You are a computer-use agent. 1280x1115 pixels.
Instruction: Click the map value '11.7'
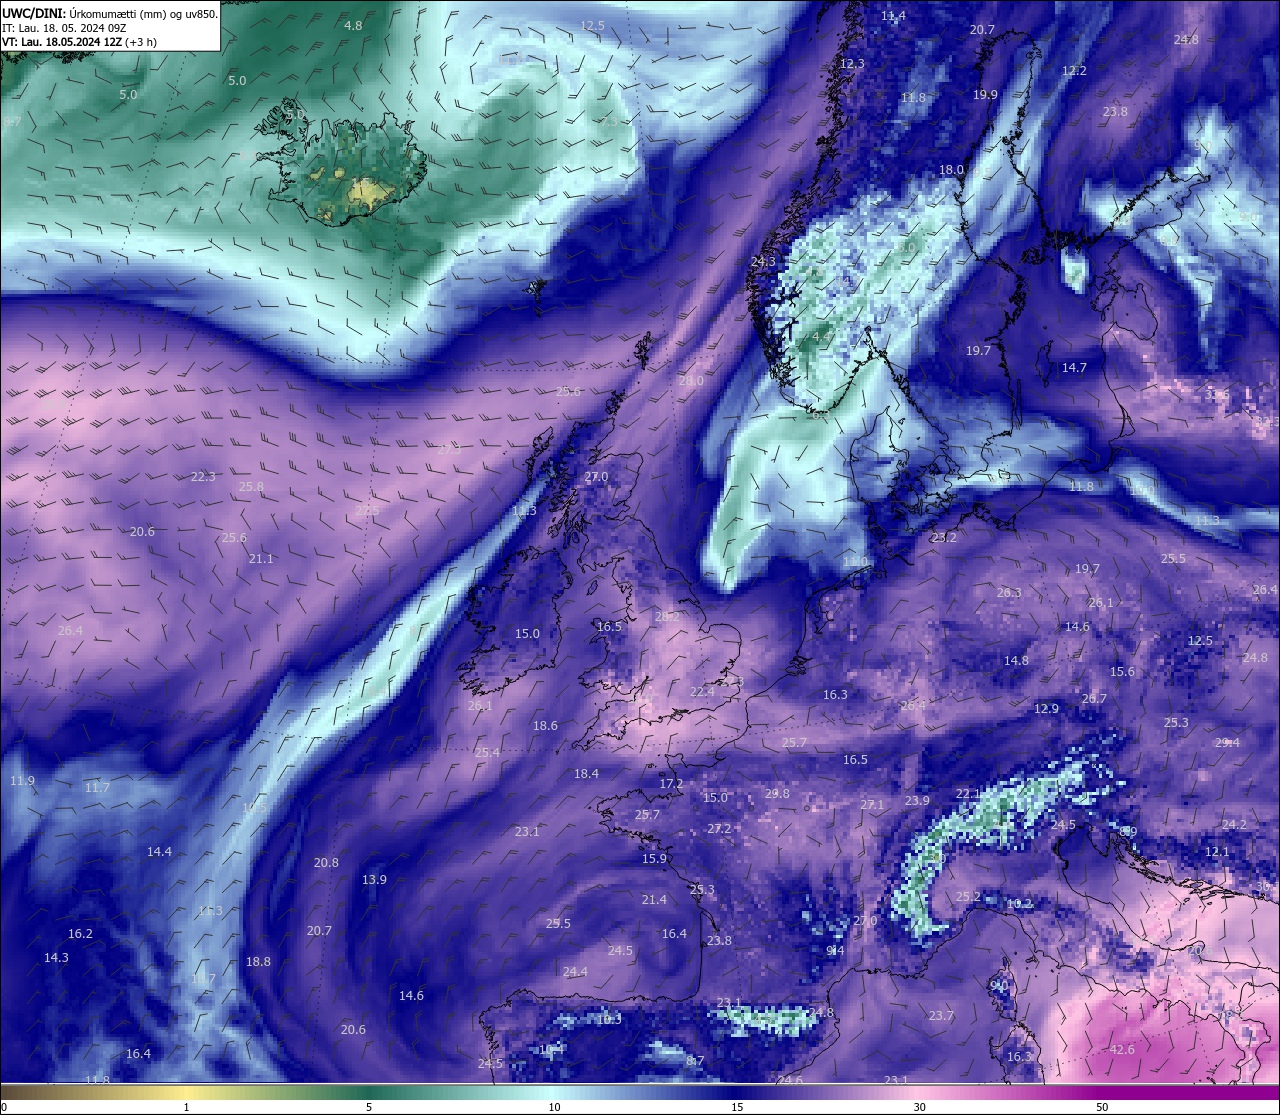(97, 787)
